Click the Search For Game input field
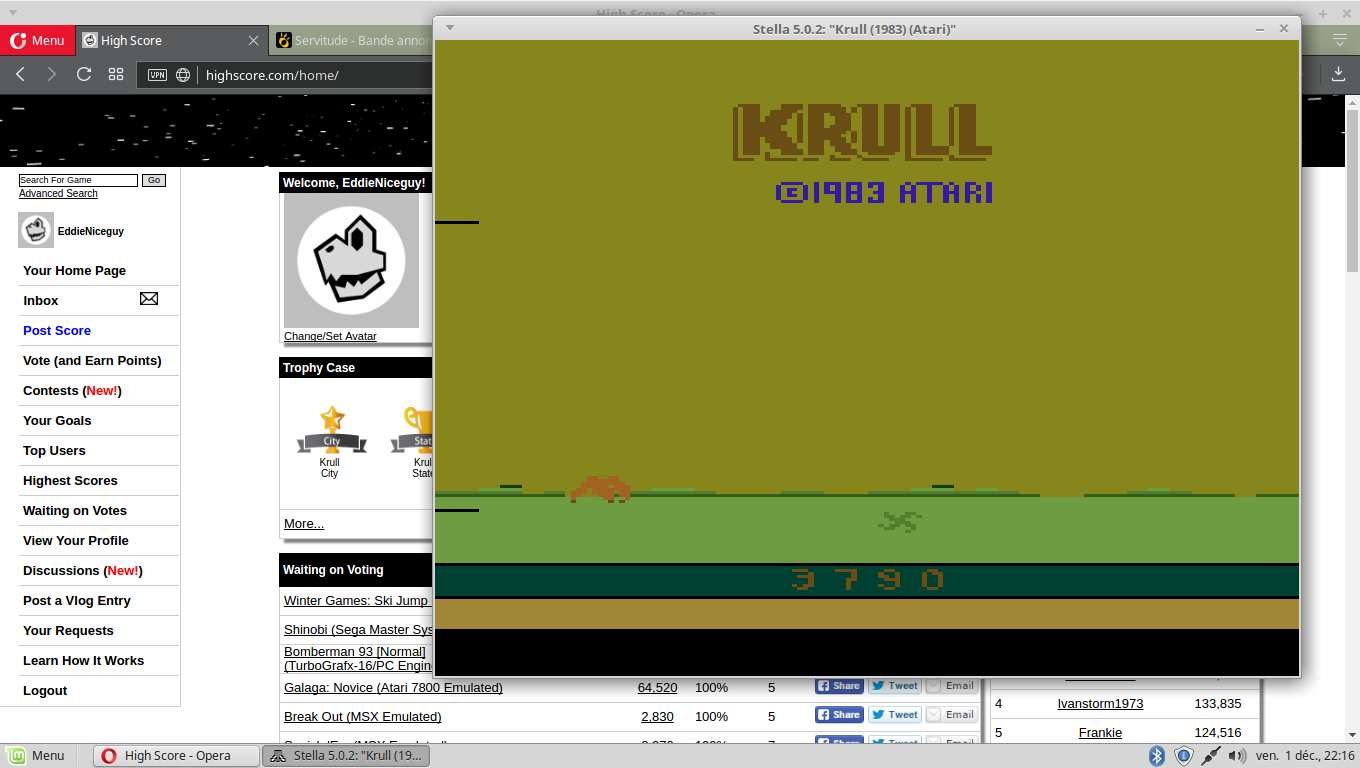Viewport: 1360px width, 768px height. (x=78, y=180)
